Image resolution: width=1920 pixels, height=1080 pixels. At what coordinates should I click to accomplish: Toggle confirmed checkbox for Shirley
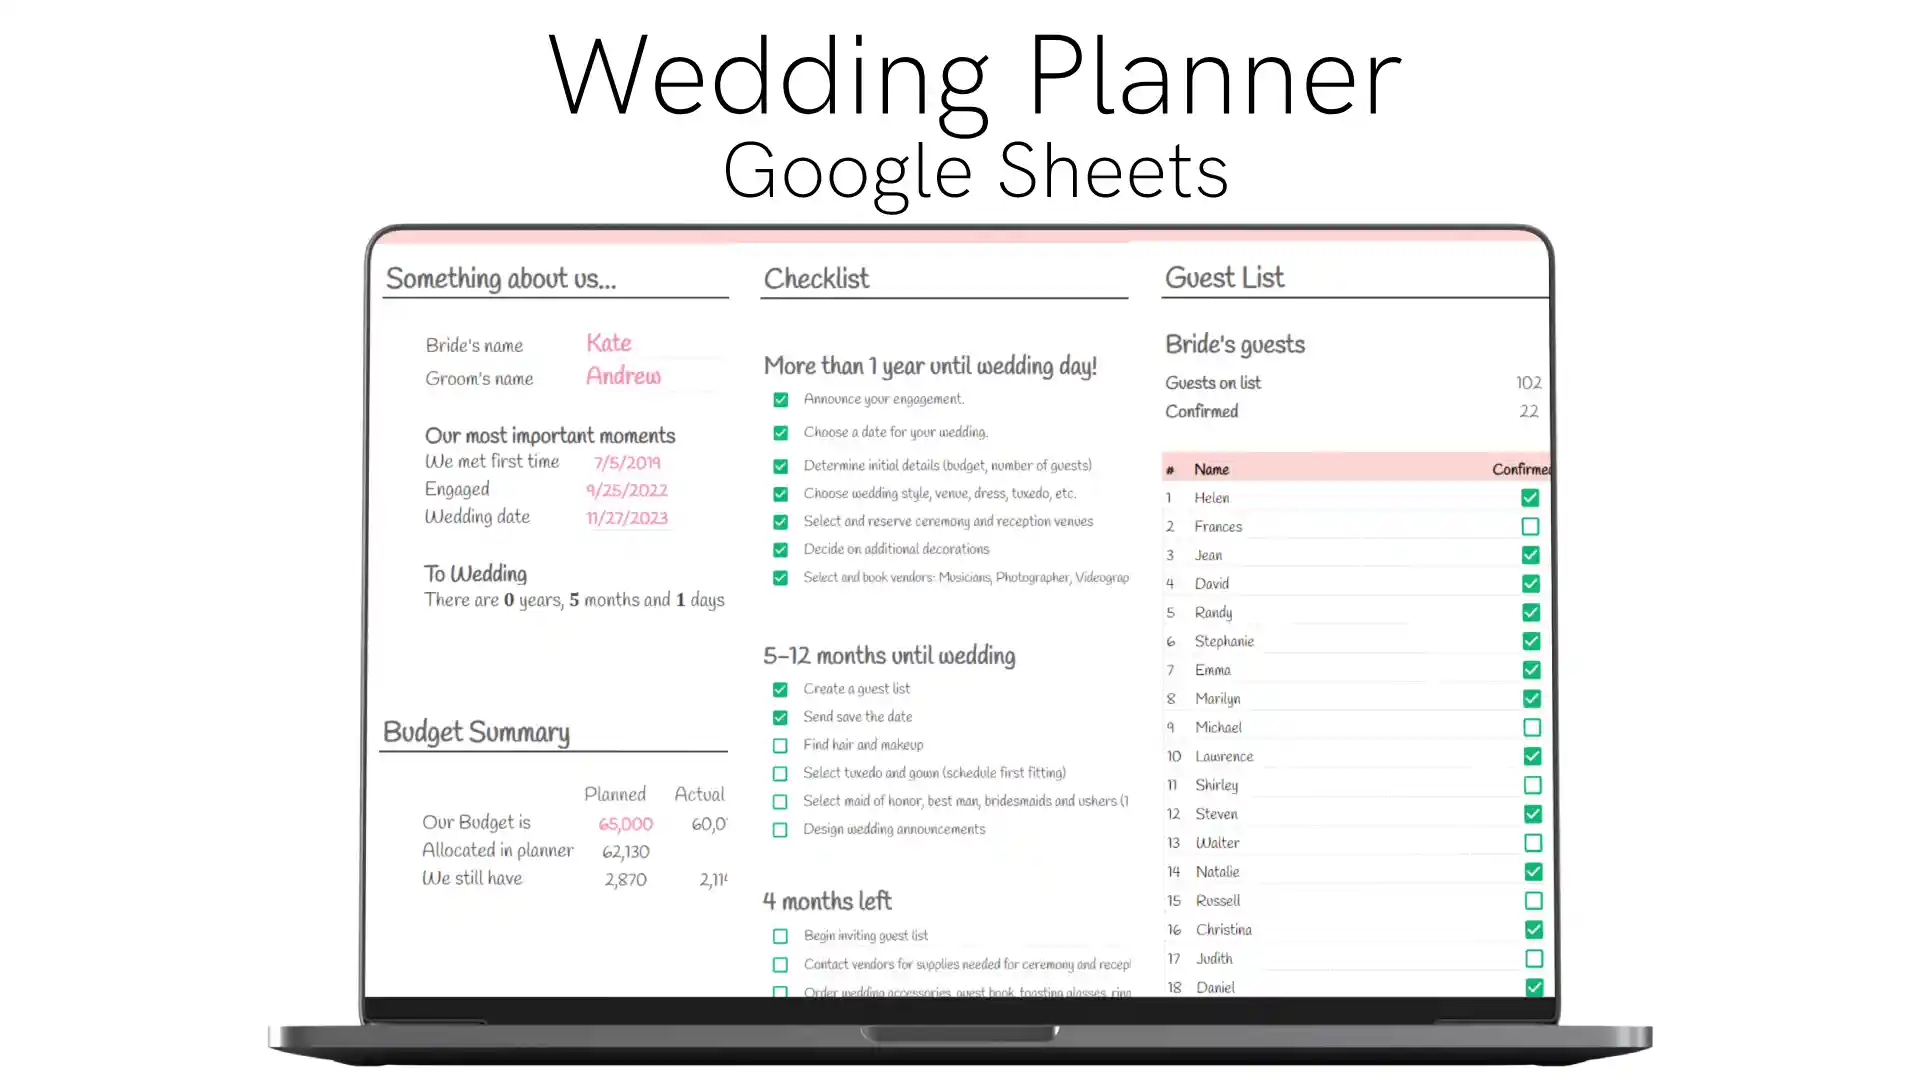1532,785
